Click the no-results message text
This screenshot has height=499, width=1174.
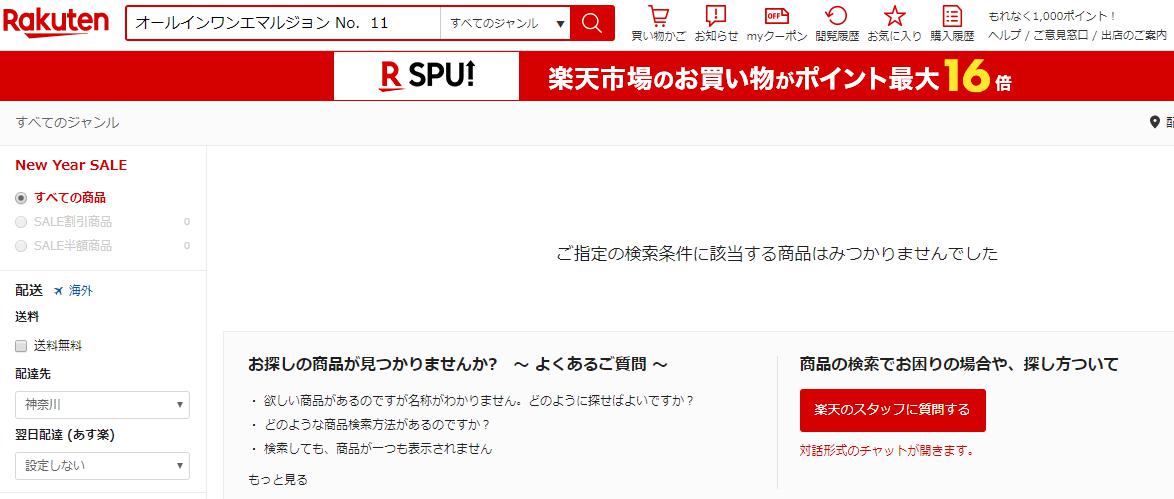(x=777, y=254)
